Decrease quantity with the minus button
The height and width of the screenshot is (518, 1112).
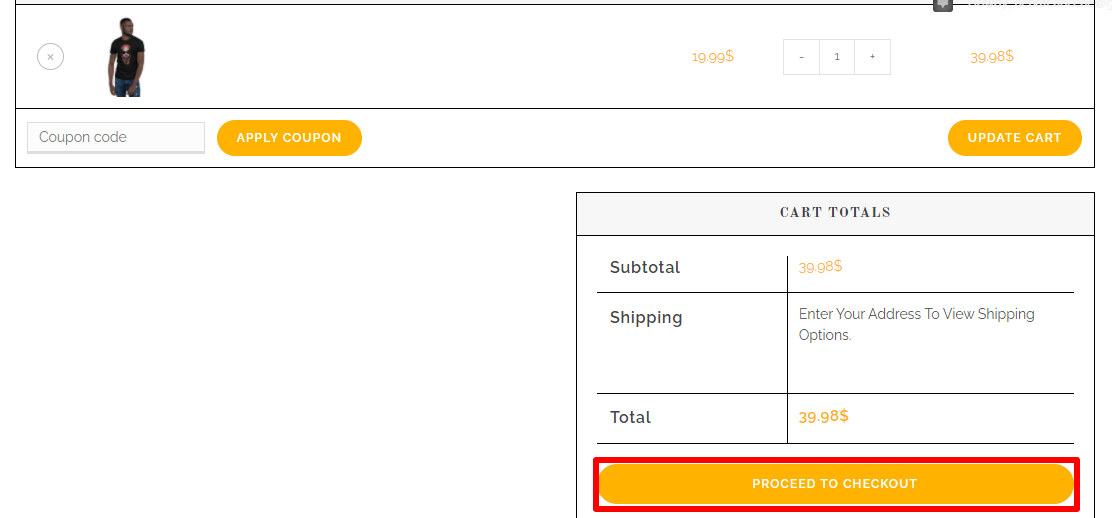(x=801, y=57)
